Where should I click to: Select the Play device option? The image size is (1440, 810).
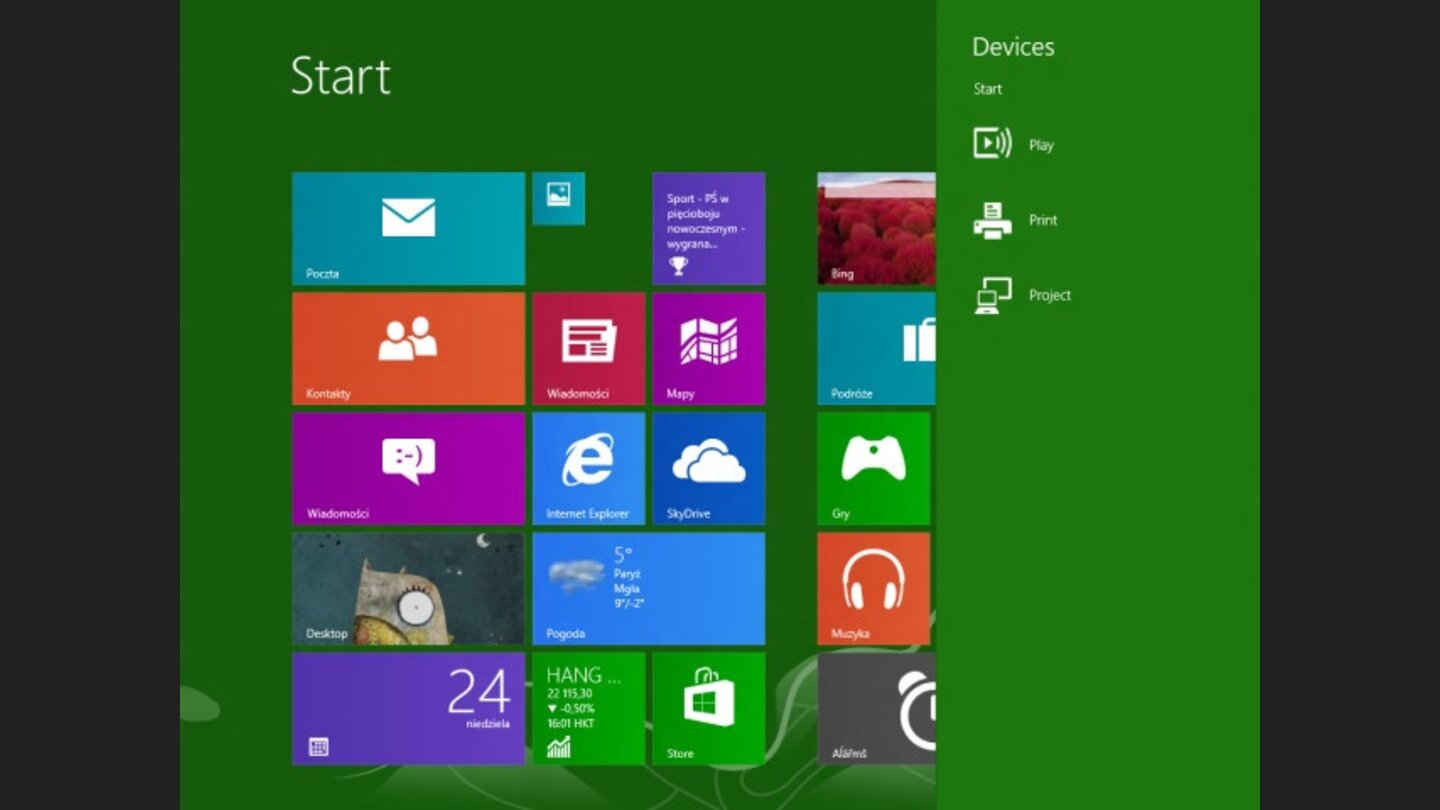tap(1020, 144)
